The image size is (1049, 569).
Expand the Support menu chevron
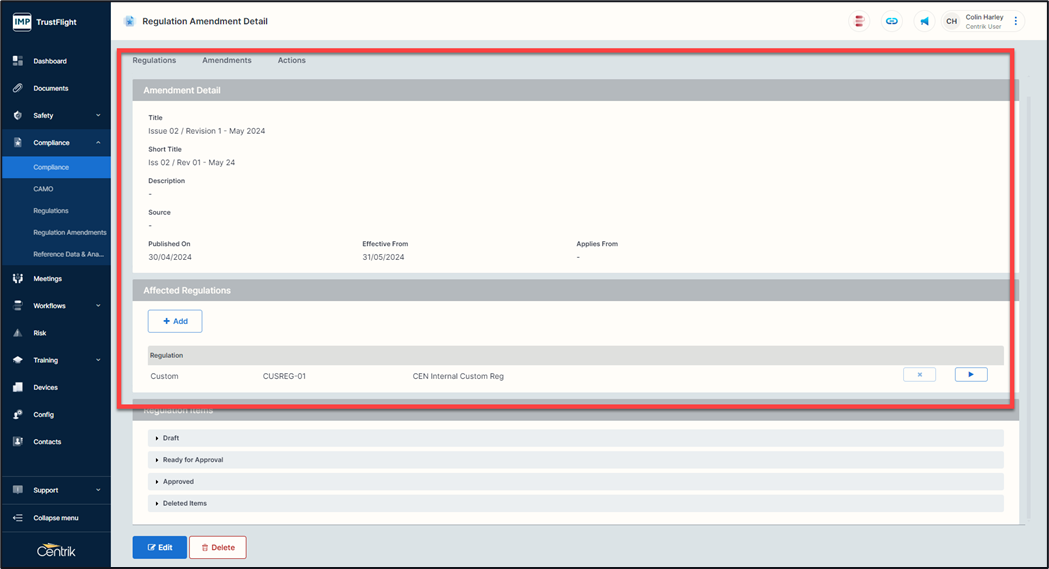98,490
